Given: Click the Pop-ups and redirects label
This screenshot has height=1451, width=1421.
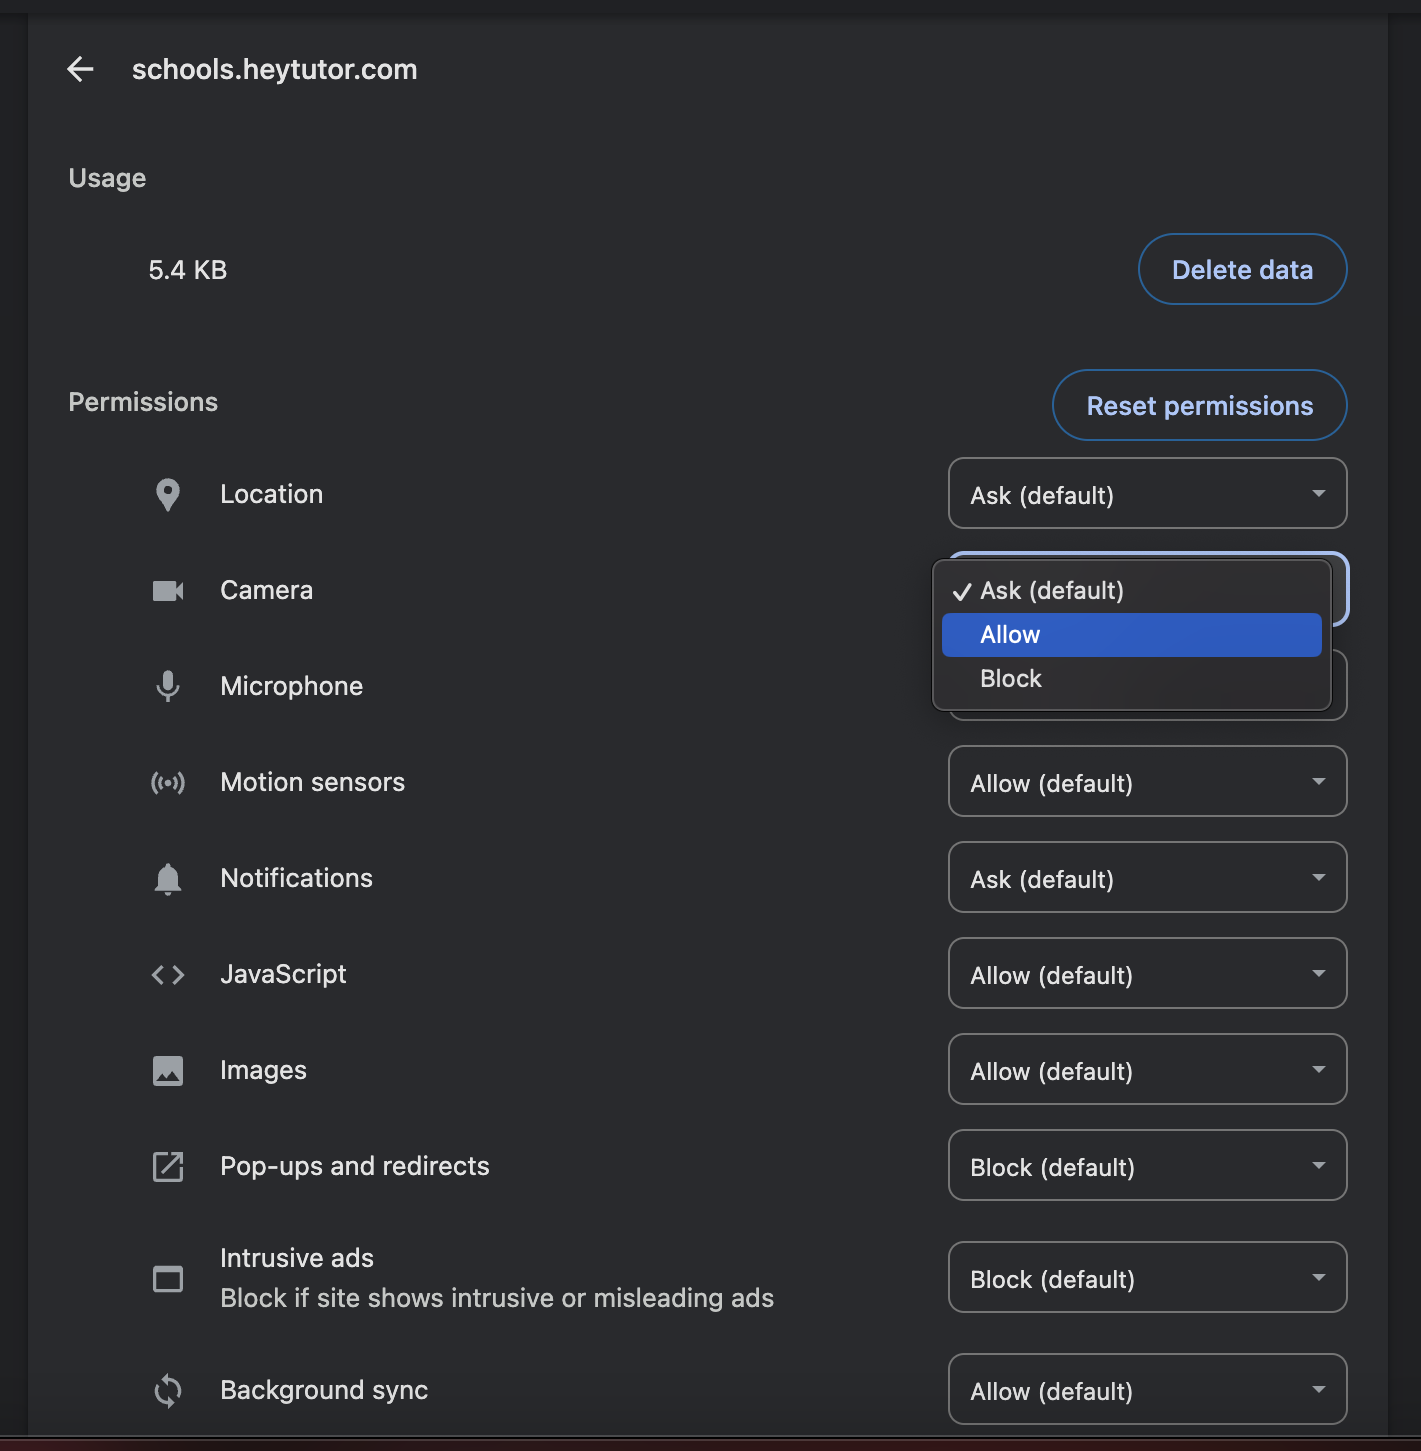Looking at the screenshot, I should point(354,1166).
